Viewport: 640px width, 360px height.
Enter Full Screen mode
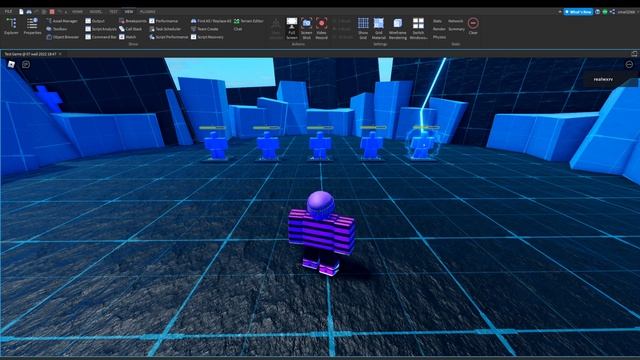[x=291, y=28]
